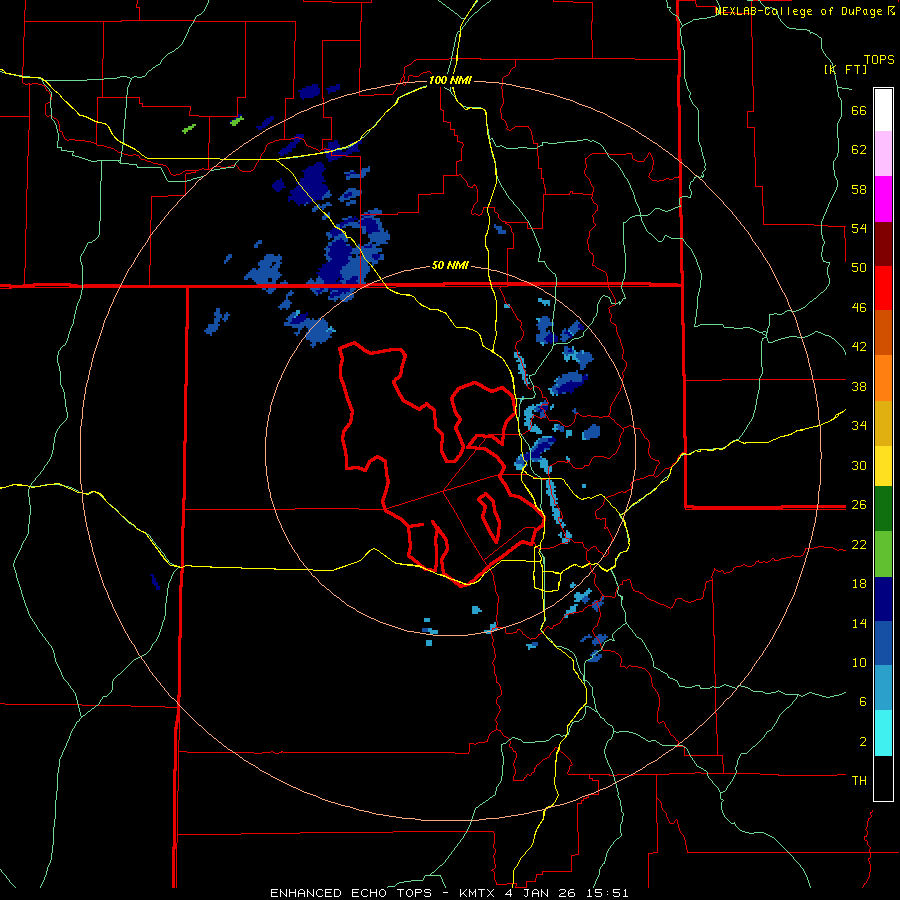Click the yellow 34 kft legend swatch
Image resolution: width=900 pixels, height=900 pixels.
pos(883,466)
